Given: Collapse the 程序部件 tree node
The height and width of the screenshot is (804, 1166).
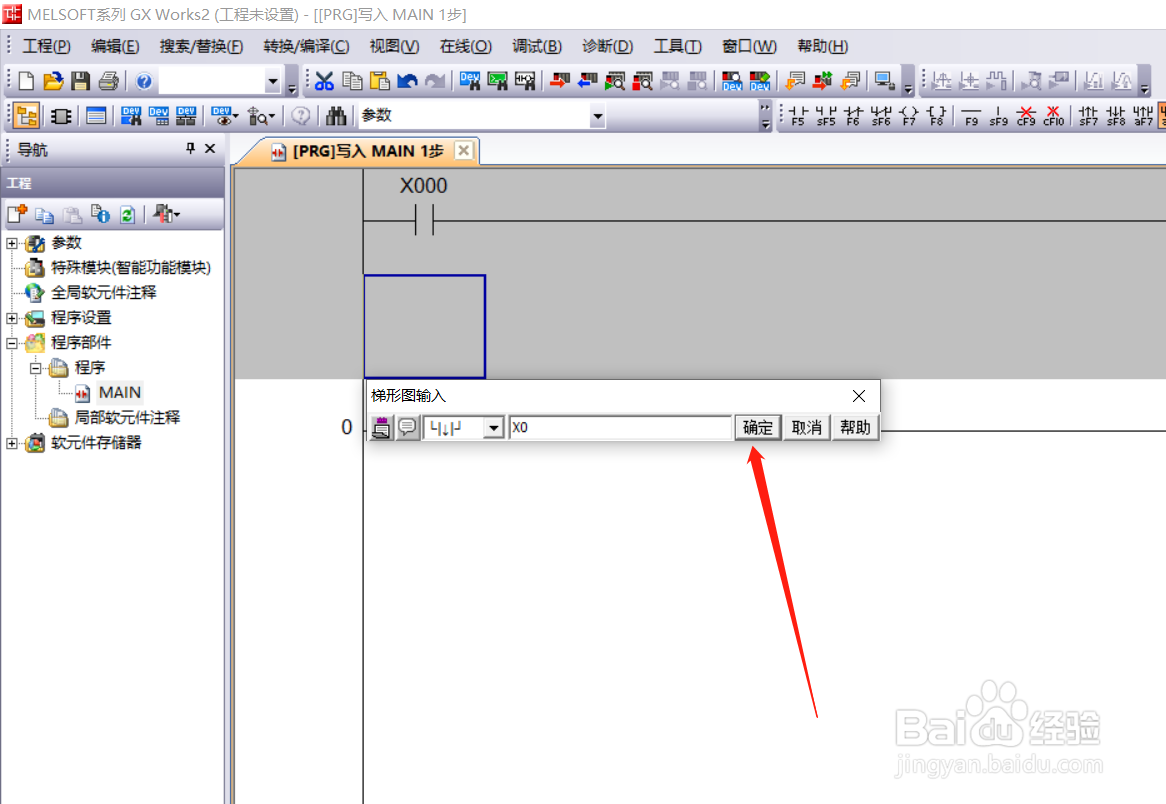Looking at the screenshot, I should click(x=12, y=344).
